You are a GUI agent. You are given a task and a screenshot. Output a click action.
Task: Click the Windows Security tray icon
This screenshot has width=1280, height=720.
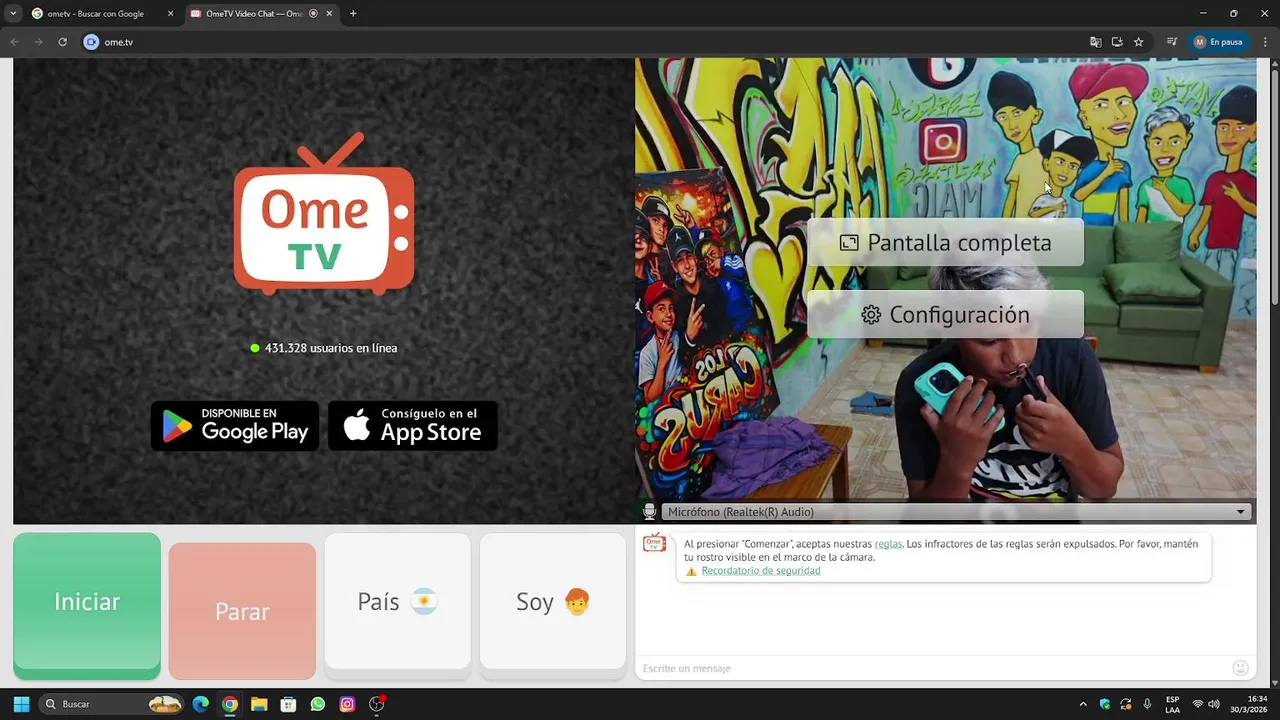[x=1105, y=704]
